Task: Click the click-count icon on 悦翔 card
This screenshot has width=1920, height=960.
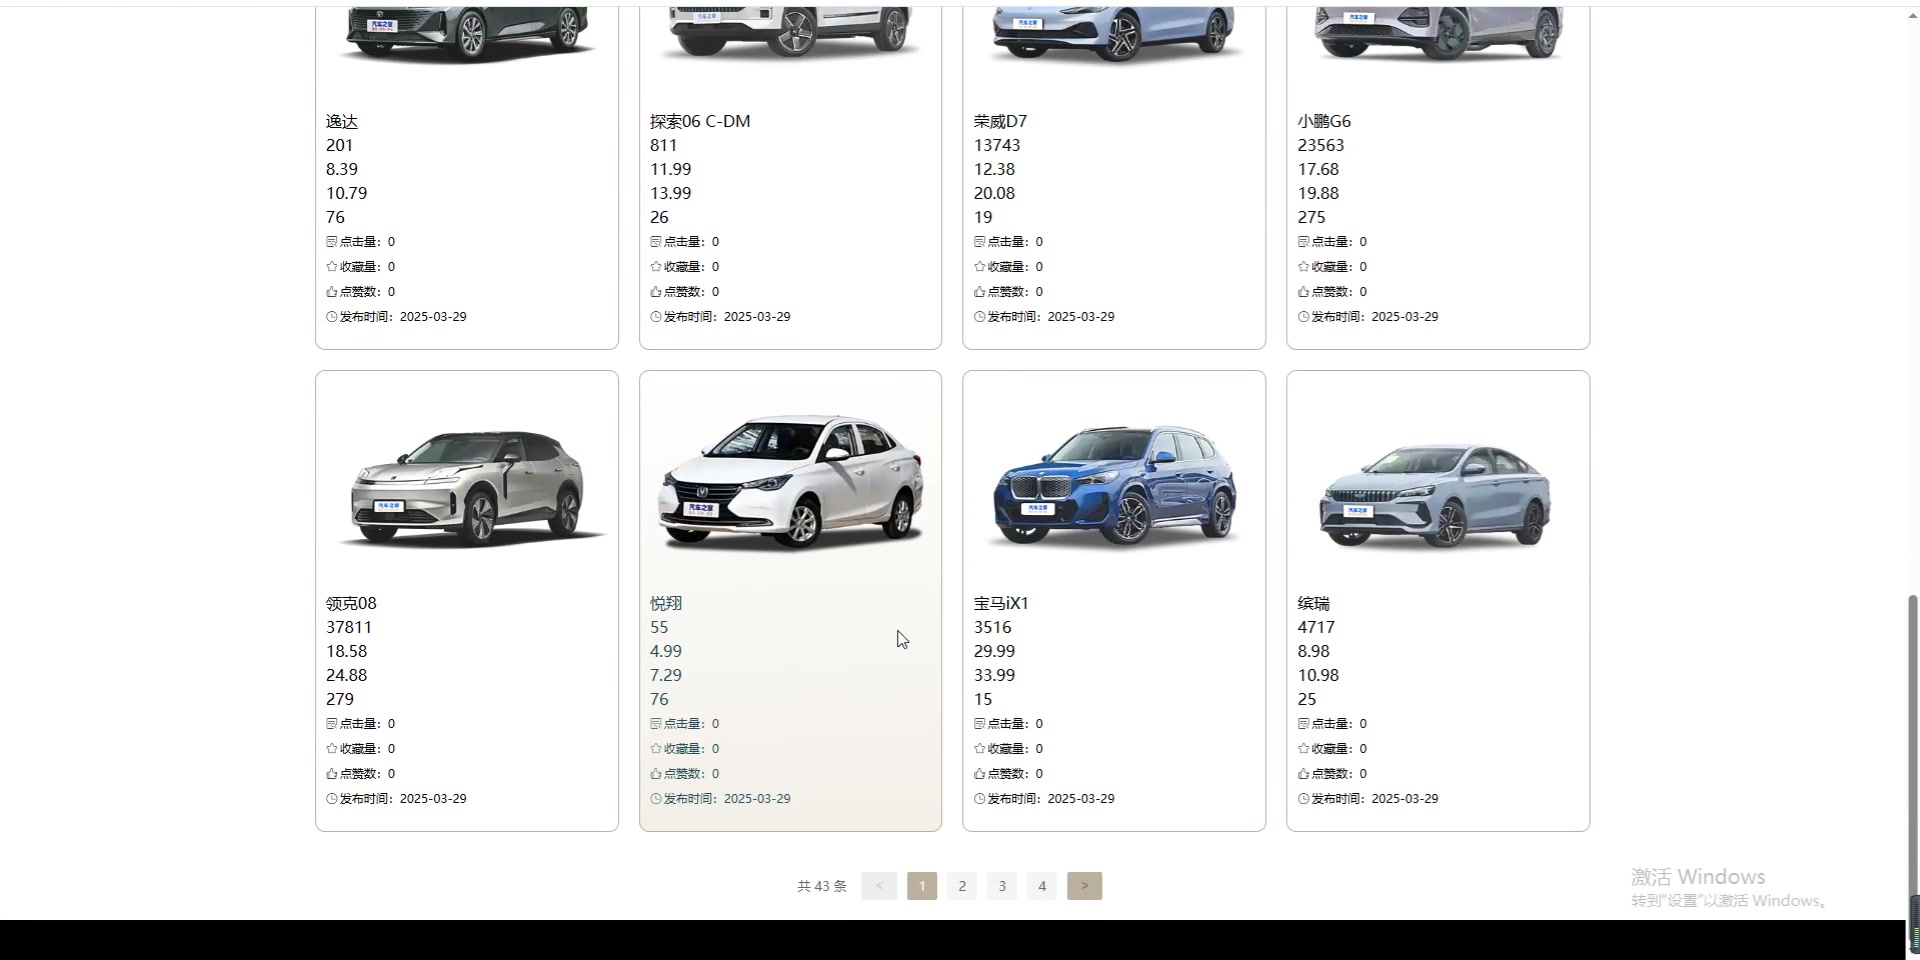Action: (656, 724)
